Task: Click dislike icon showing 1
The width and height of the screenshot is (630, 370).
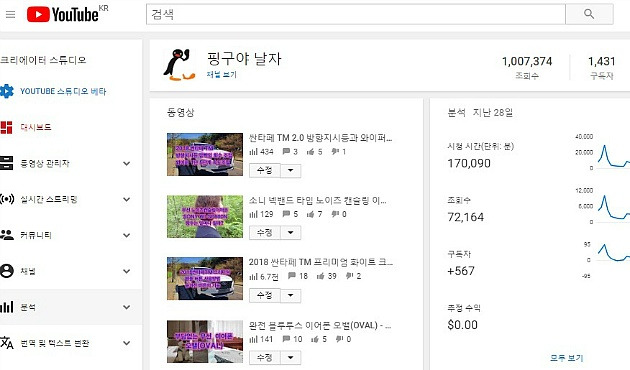Action: point(335,151)
